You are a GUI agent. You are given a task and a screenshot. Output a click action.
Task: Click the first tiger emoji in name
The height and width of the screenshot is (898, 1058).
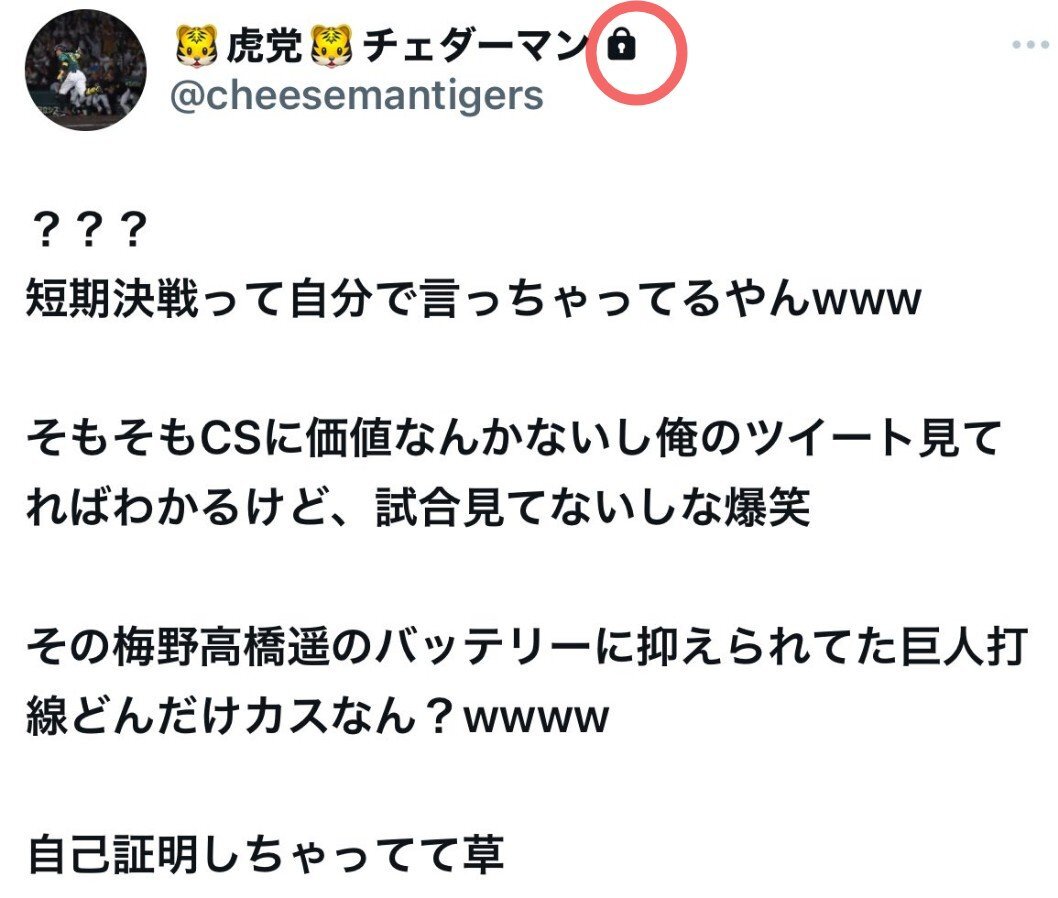tap(196, 46)
